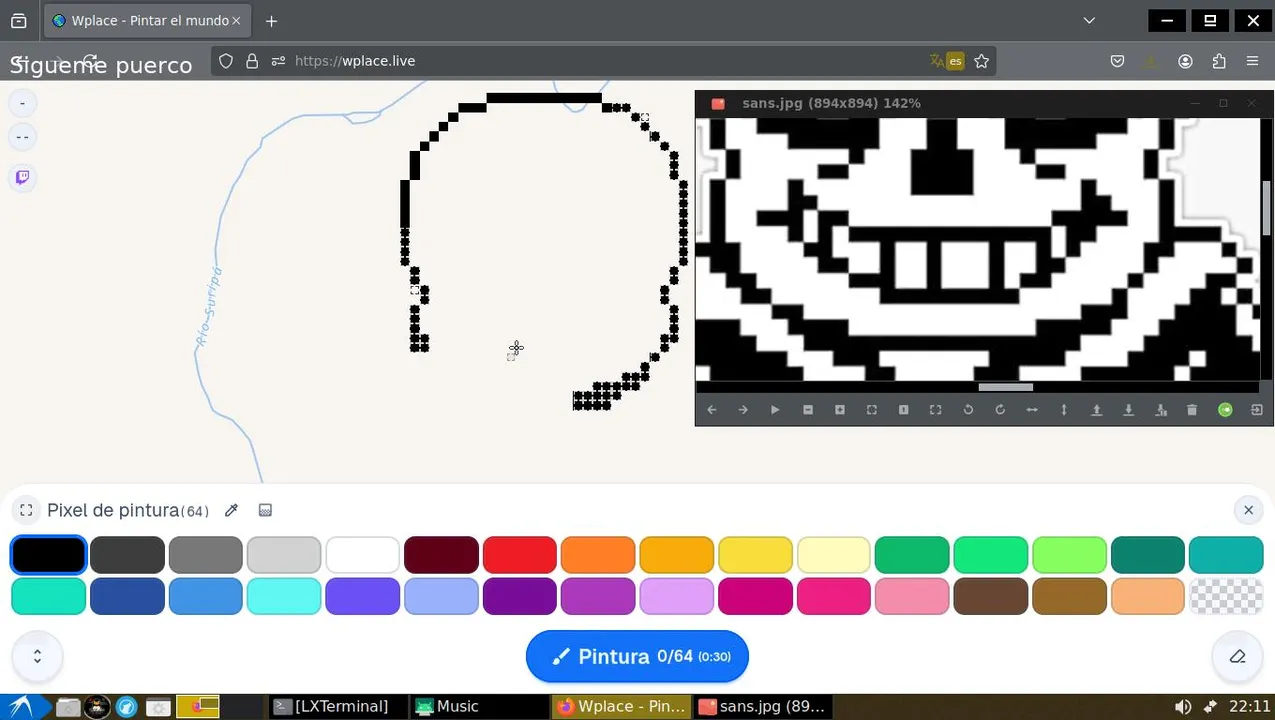Choose the bright red color swatch
1275x720 pixels.
pos(519,554)
